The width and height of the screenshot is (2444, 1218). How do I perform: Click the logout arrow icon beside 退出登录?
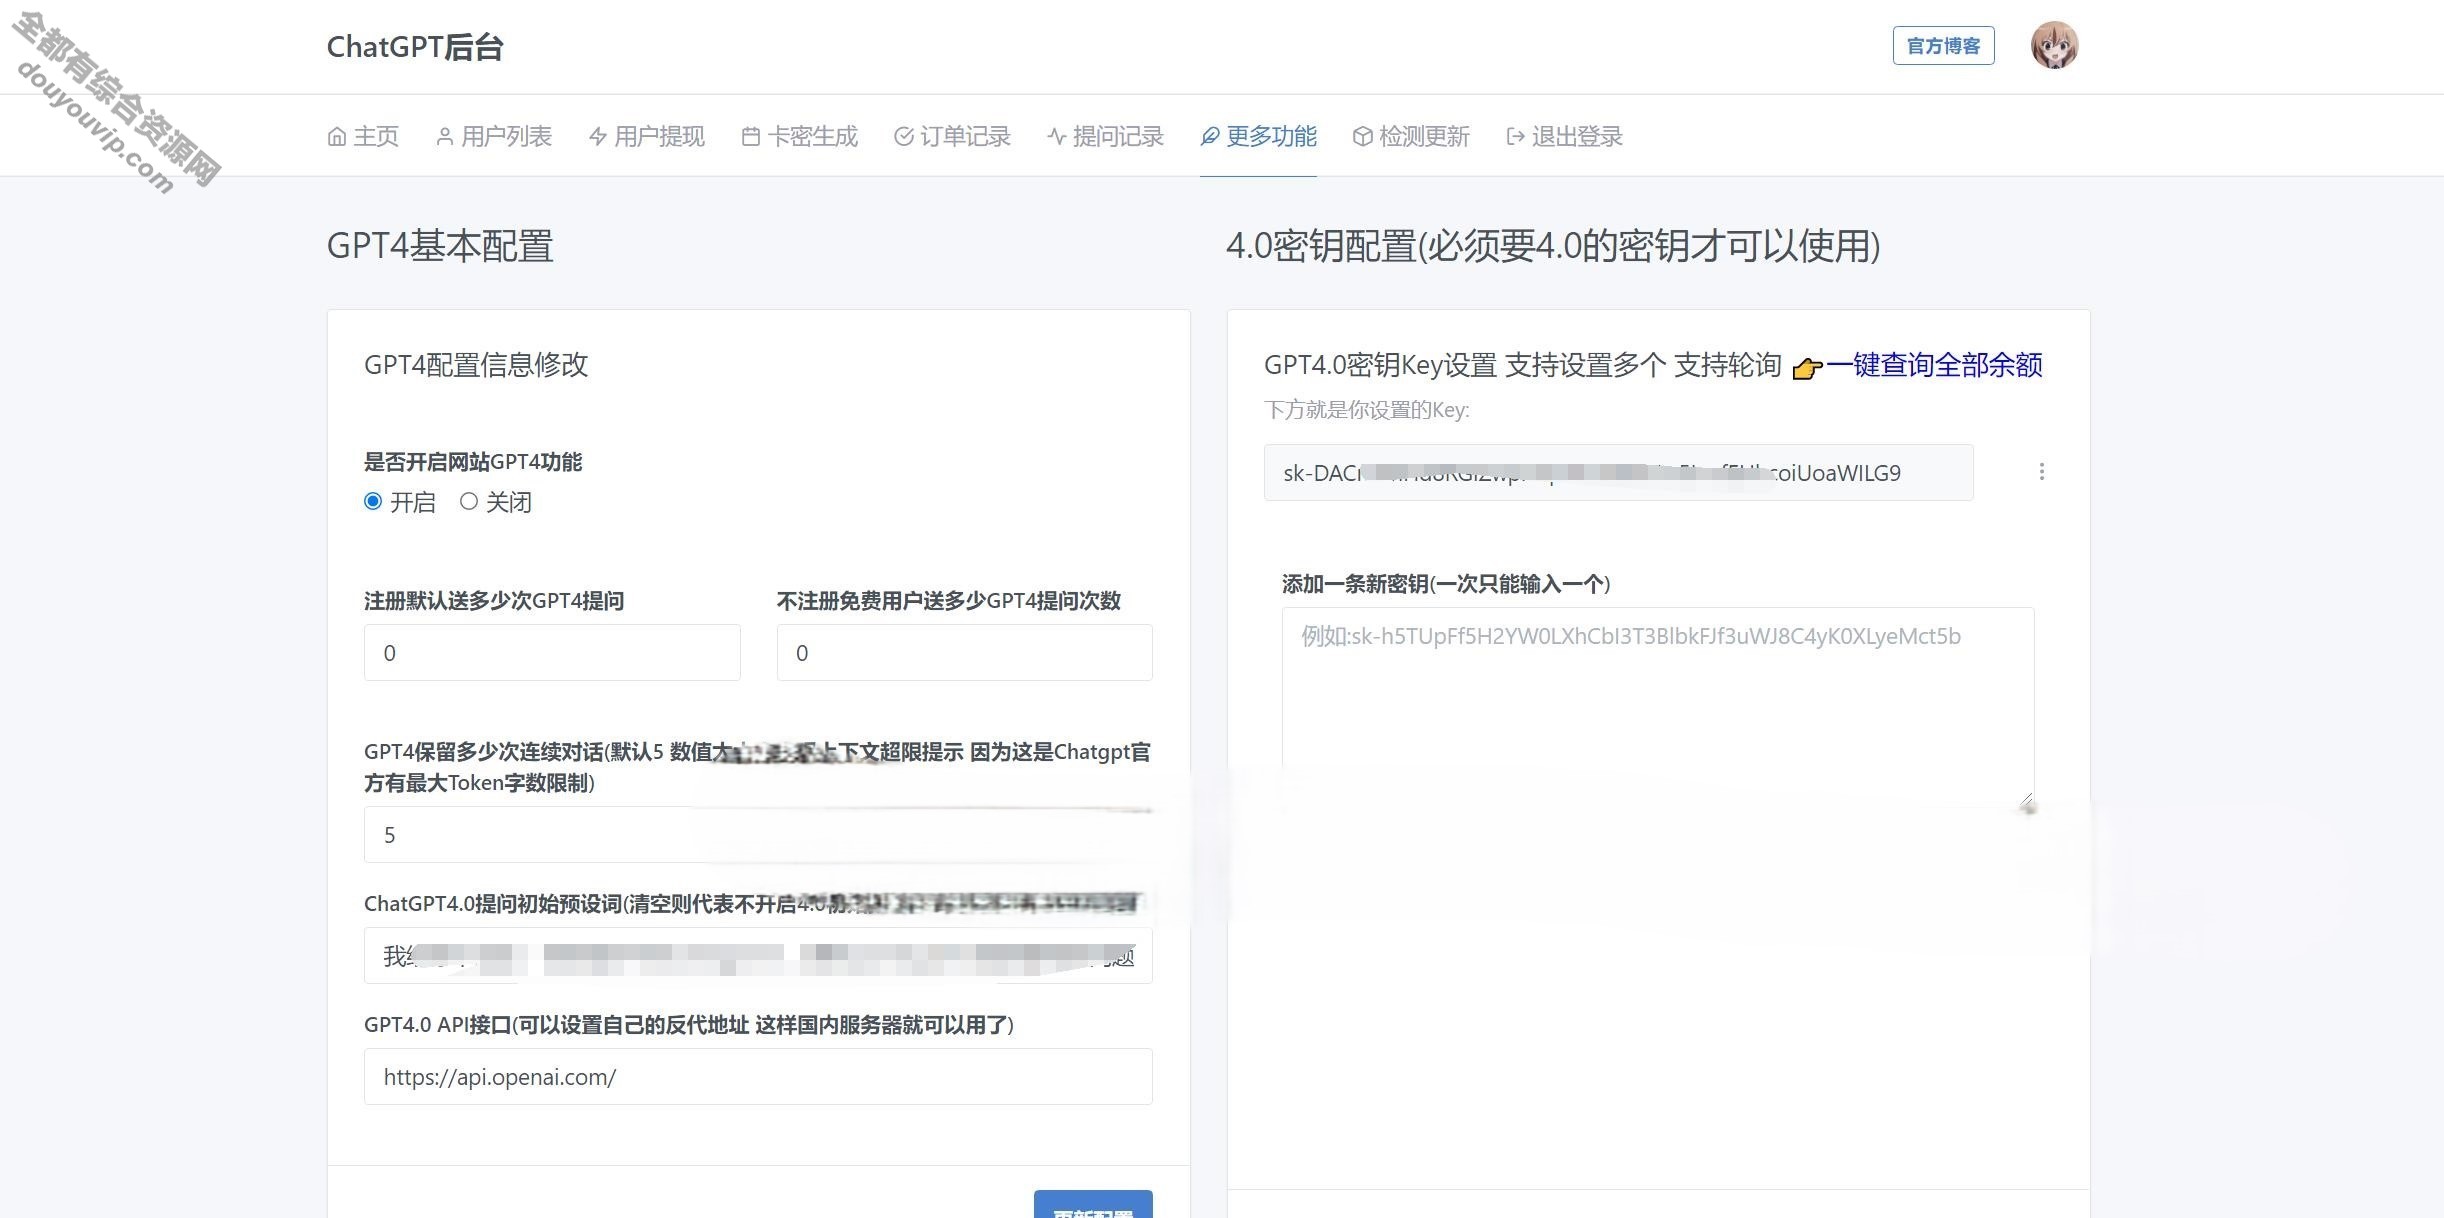tap(1516, 137)
